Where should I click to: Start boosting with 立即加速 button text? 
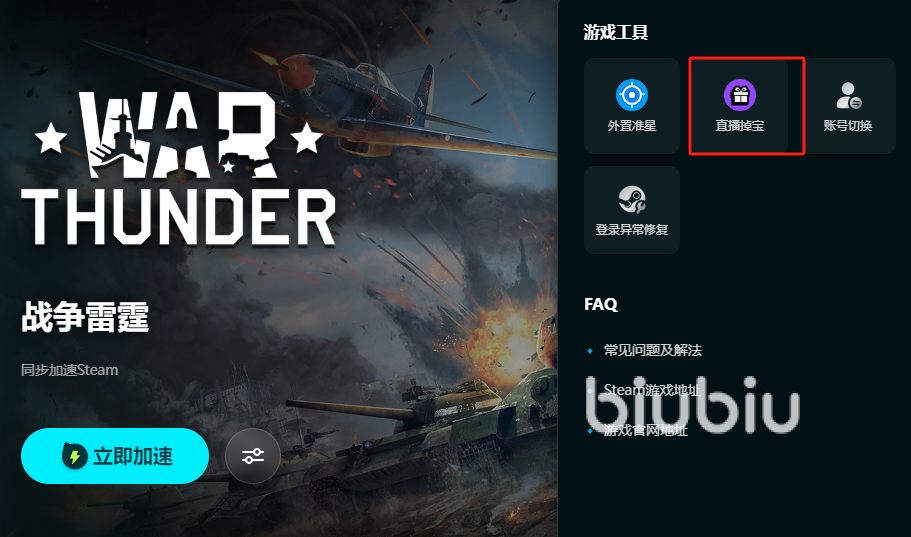coord(133,456)
